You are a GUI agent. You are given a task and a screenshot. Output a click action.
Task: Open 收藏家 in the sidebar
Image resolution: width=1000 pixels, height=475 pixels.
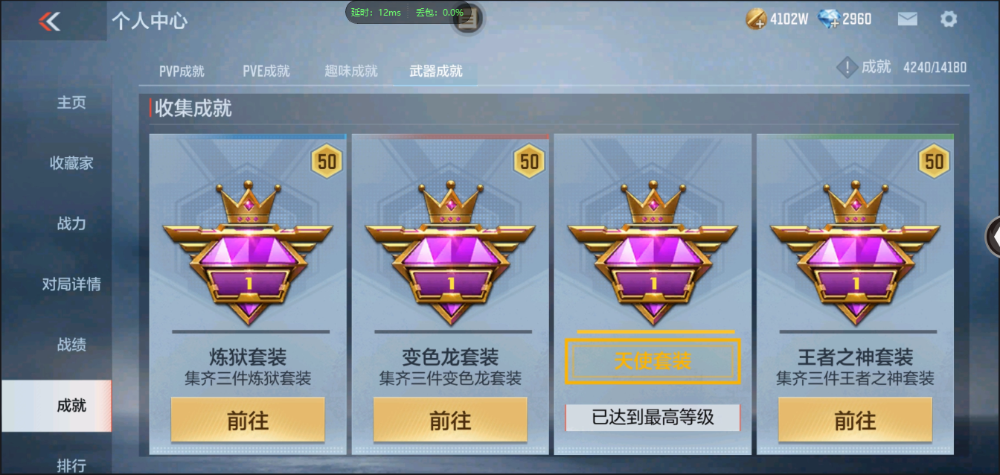point(71,163)
